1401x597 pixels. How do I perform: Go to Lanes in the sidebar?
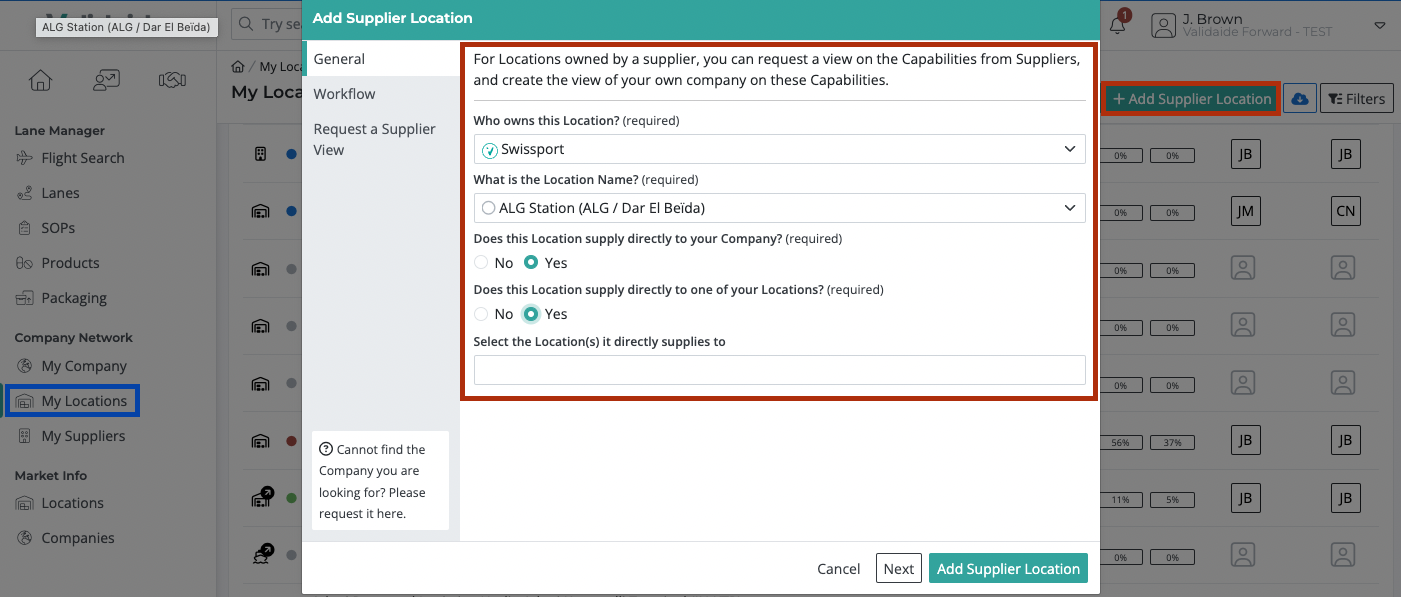[x=60, y=193]
